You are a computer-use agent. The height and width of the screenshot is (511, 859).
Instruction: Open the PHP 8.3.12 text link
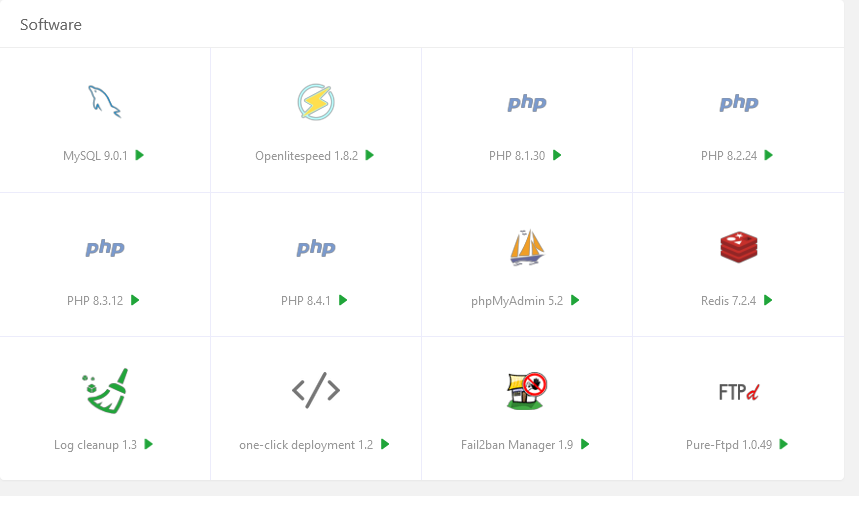point(95,300)
